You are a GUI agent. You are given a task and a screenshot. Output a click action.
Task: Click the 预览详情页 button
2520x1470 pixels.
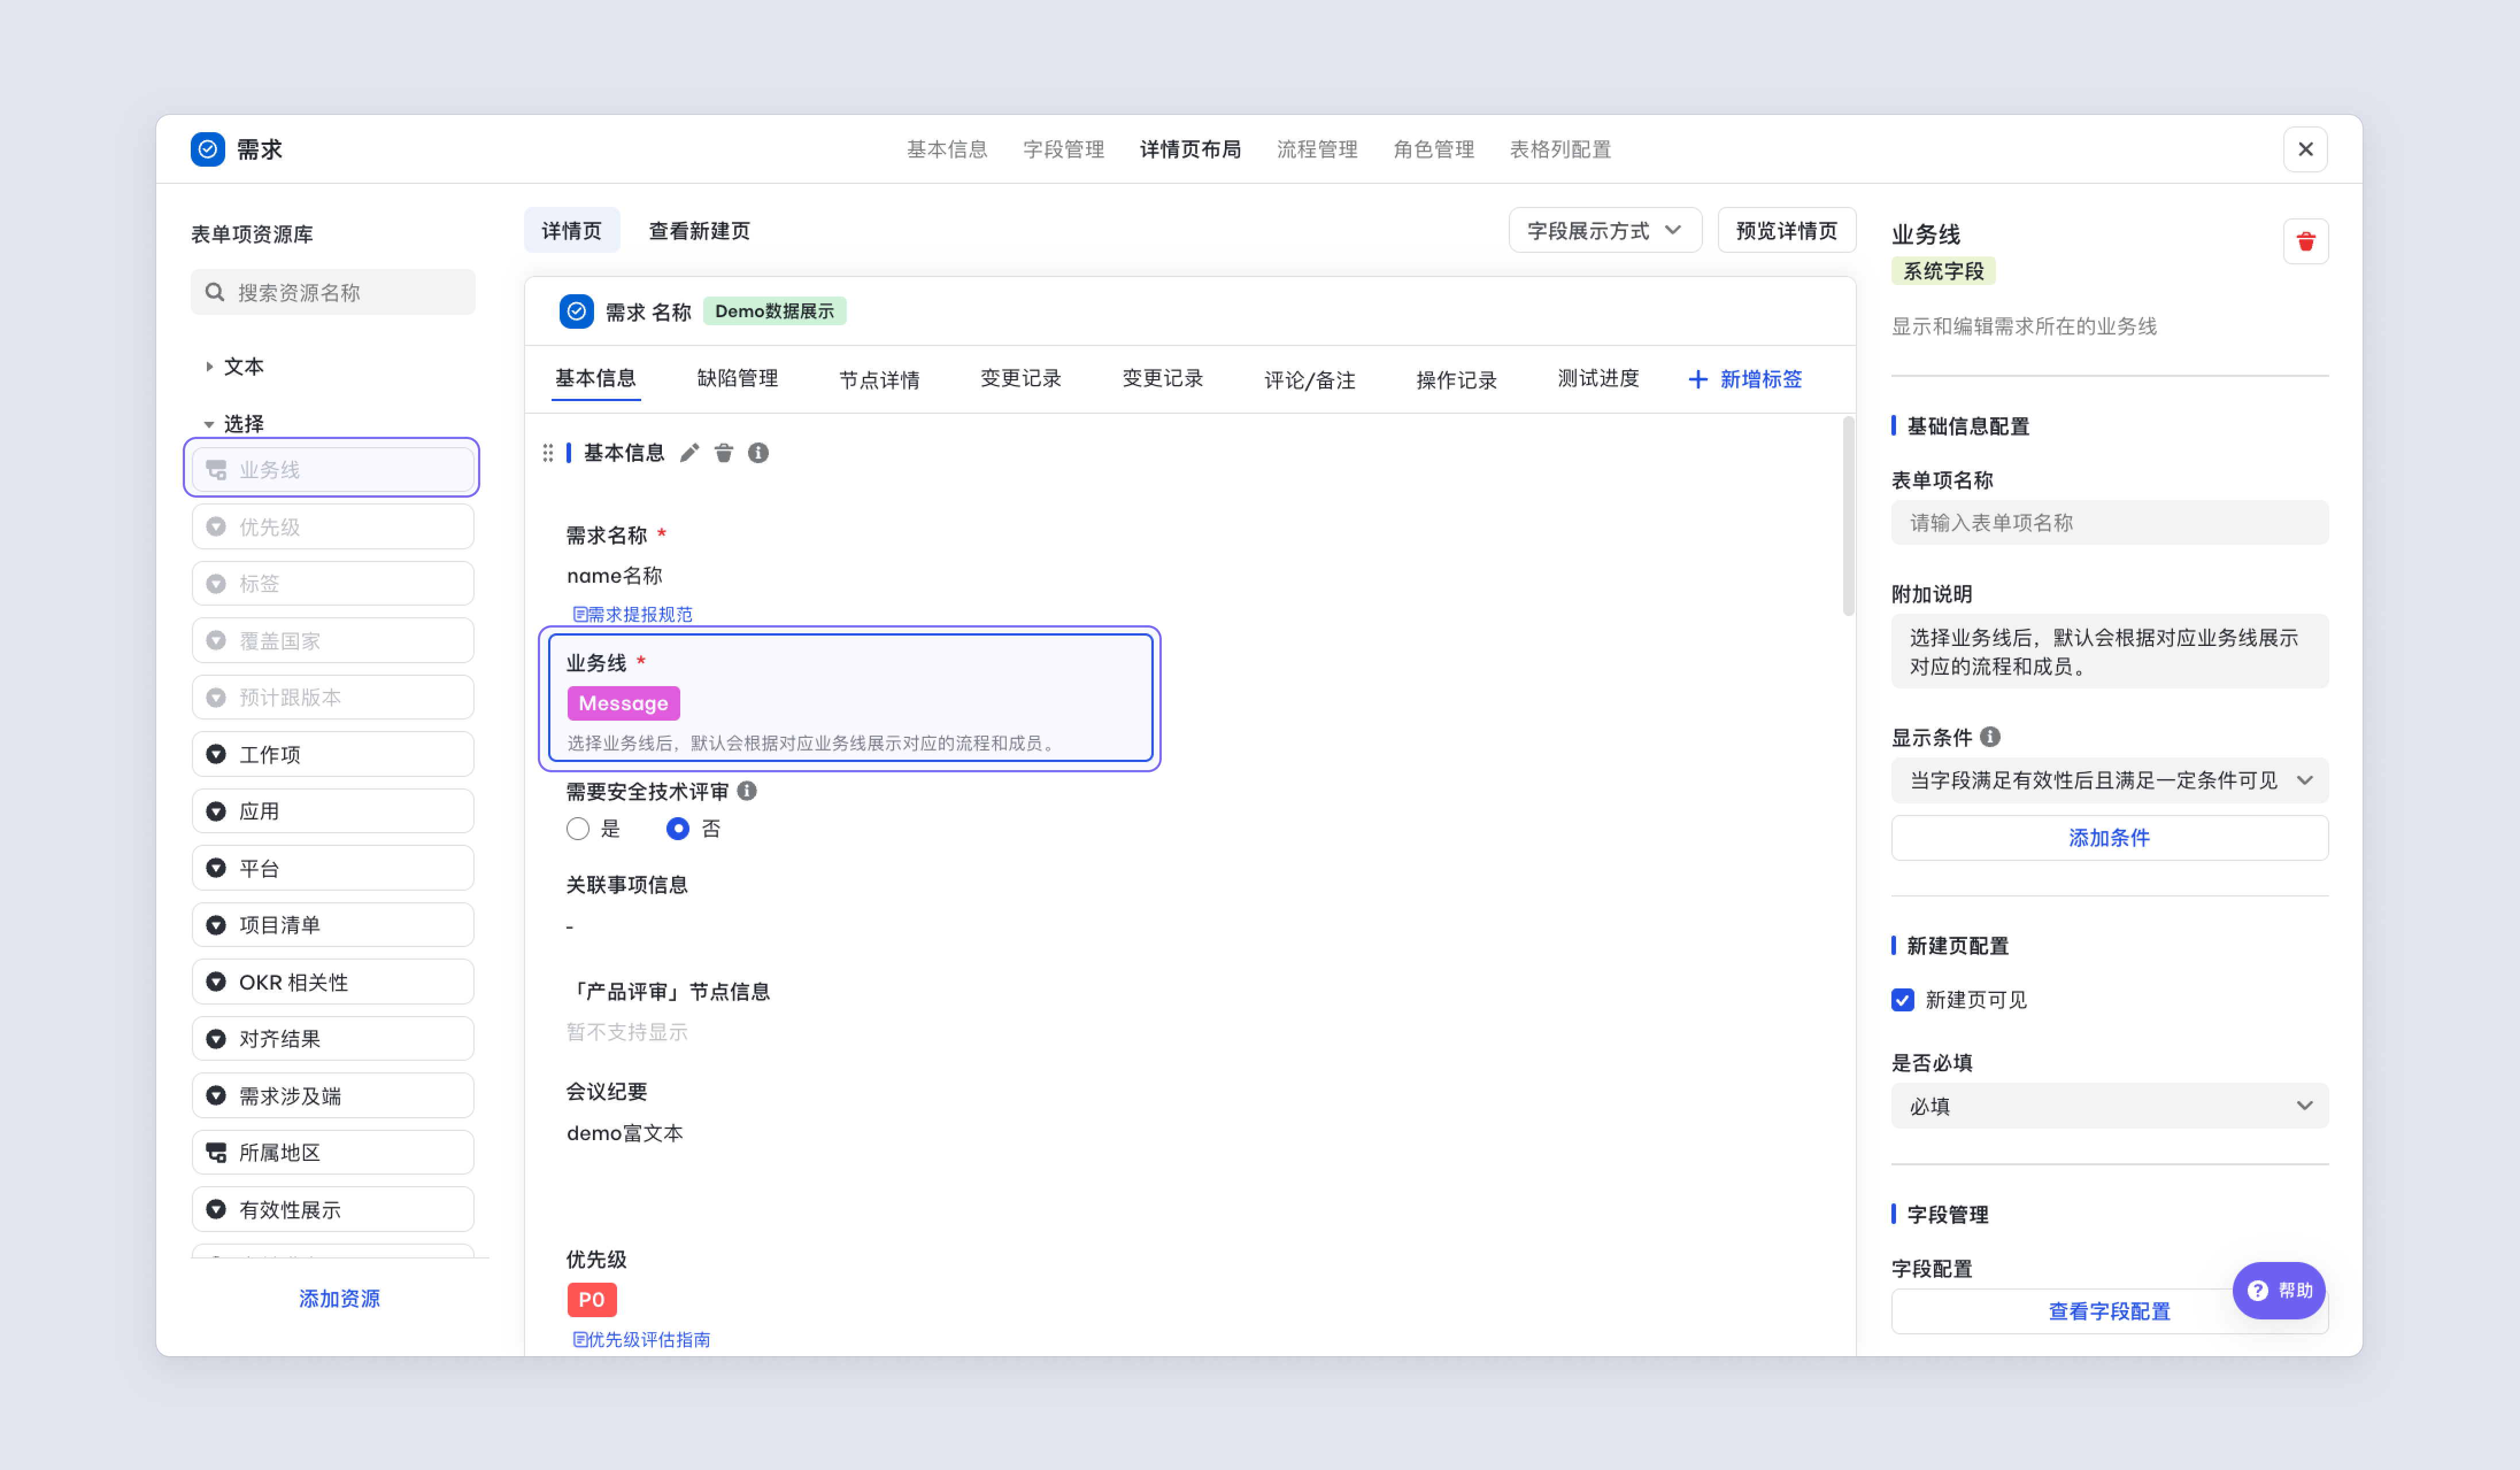pos(1787,231)
